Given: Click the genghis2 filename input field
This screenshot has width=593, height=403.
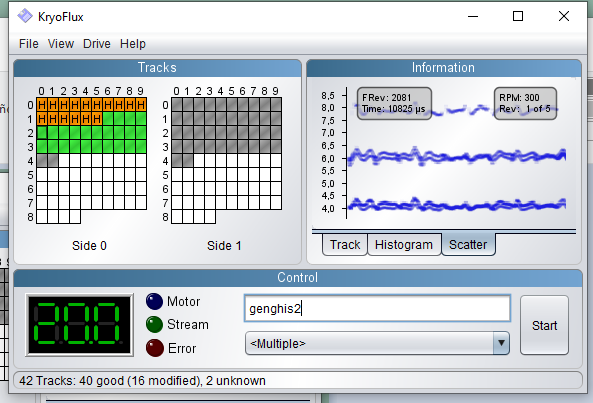Looking at the screenshot, I should click(377, 308).
